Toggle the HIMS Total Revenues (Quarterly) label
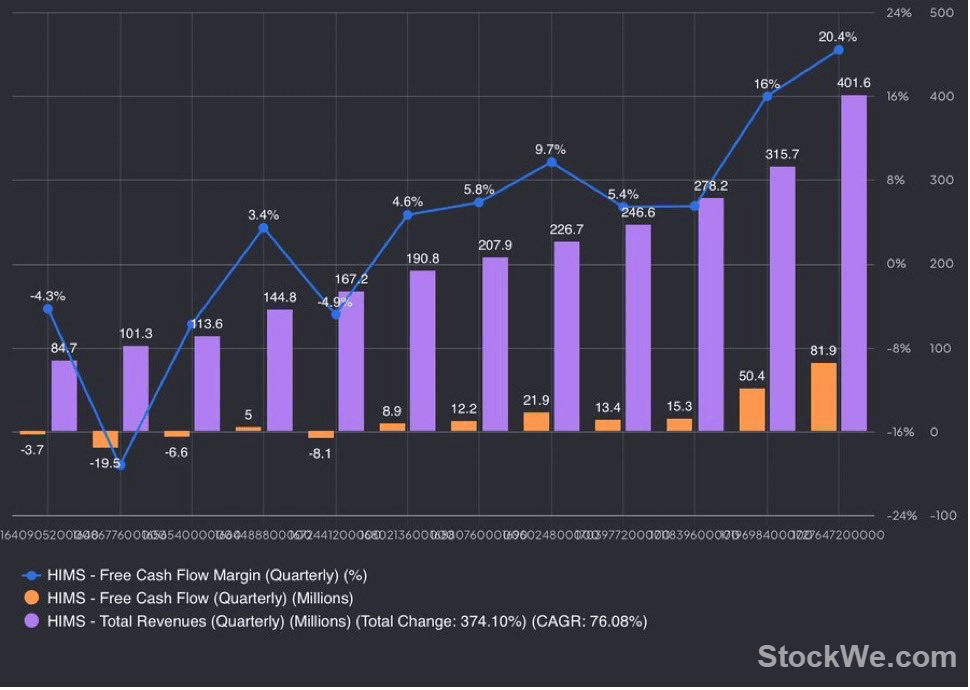 [x=347, y=621]
